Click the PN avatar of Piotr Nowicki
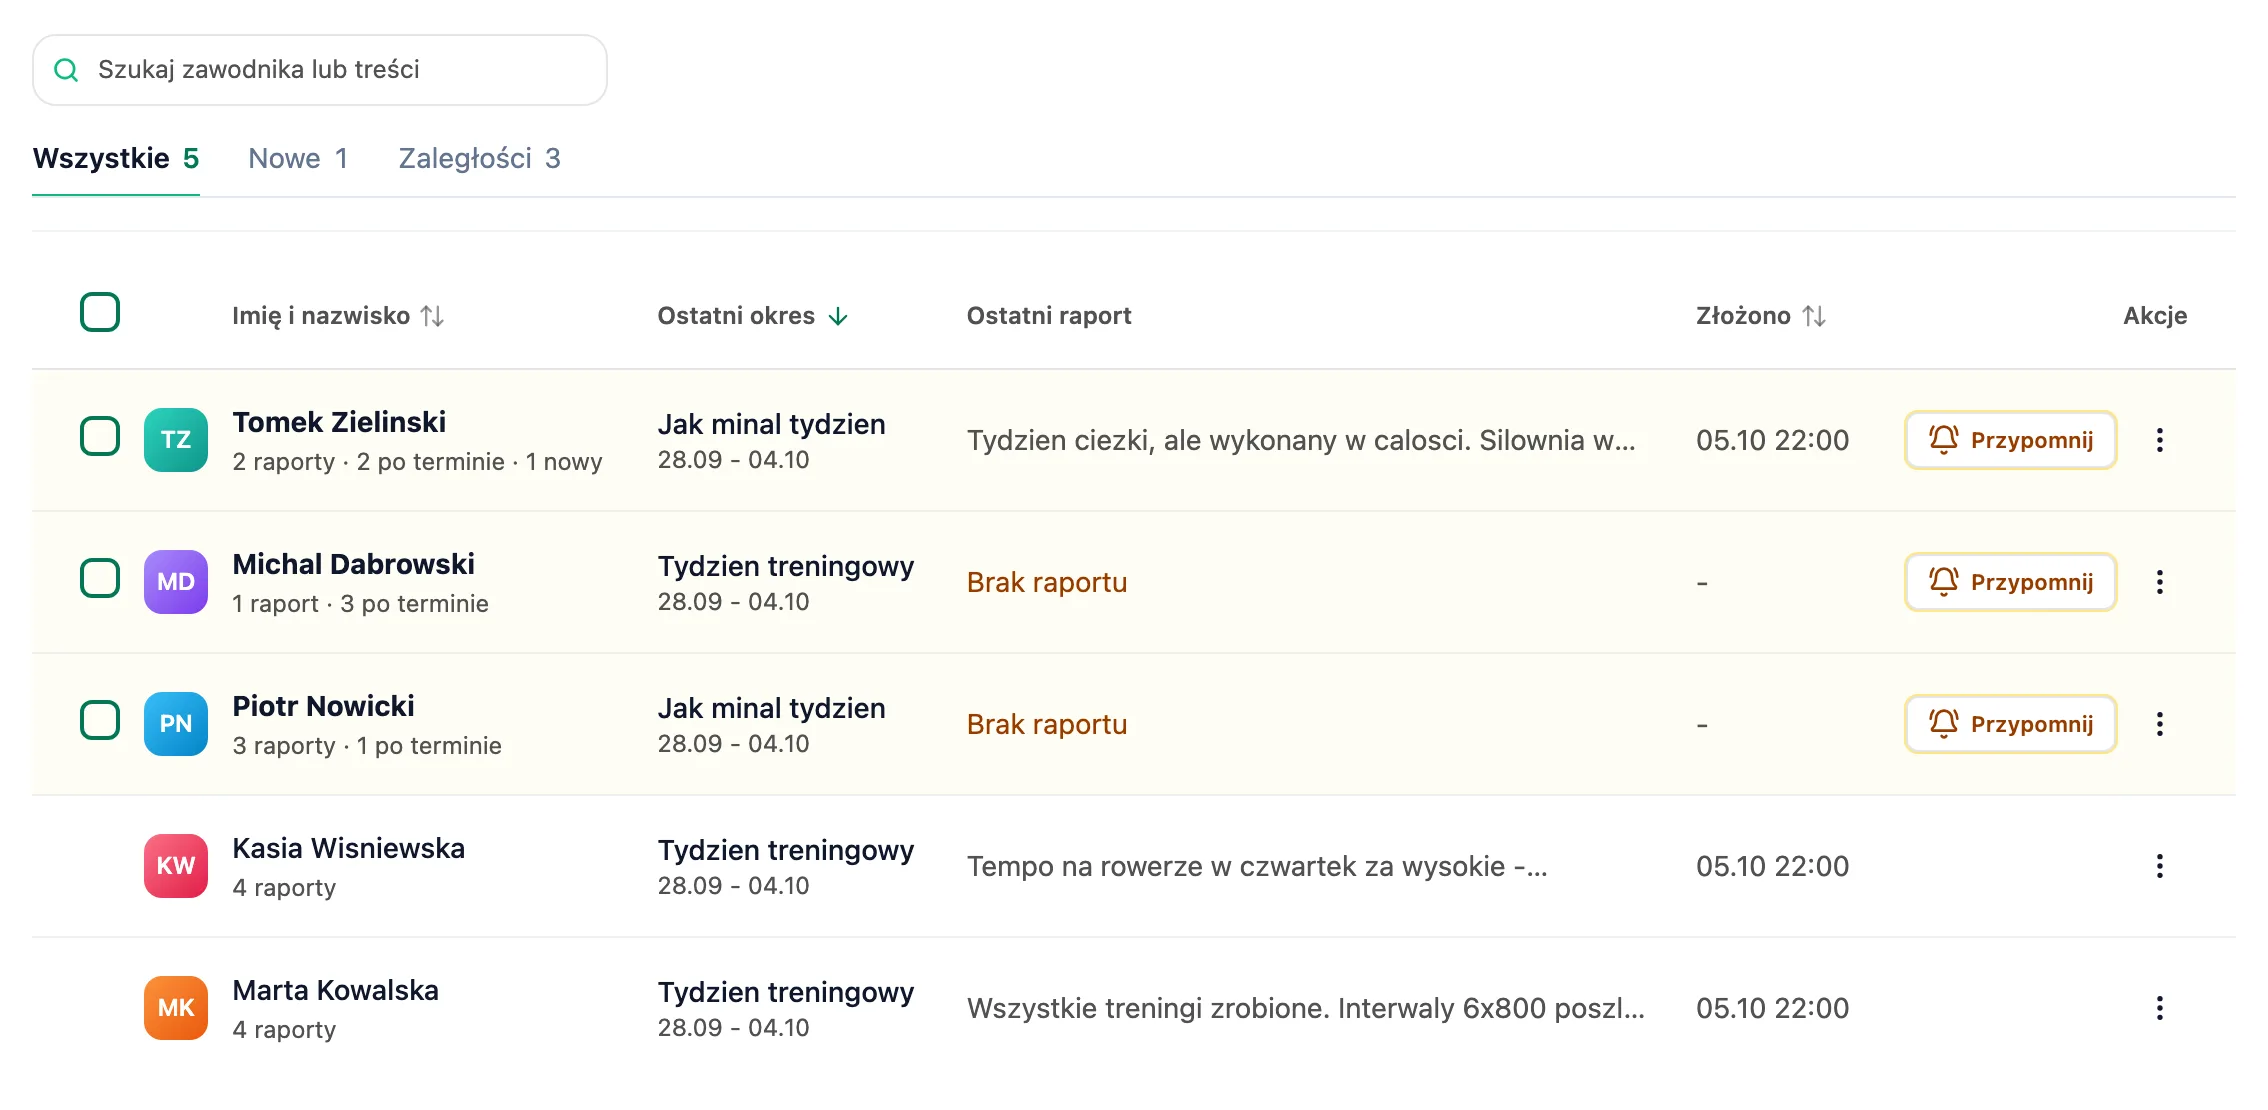Image resolution: width=2268 pixels, height=1110 pixels. [176, 724]
